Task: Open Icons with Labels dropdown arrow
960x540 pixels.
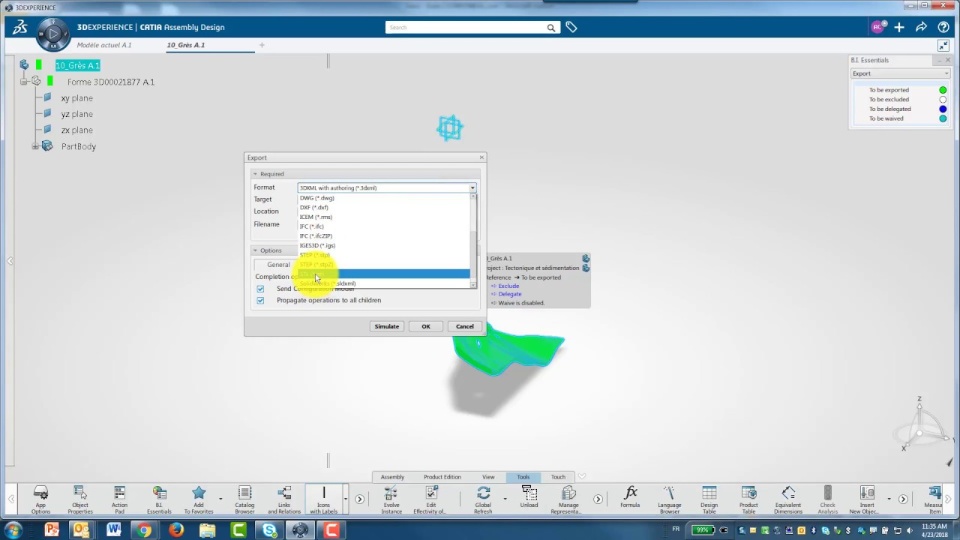Action: (345, 499)
